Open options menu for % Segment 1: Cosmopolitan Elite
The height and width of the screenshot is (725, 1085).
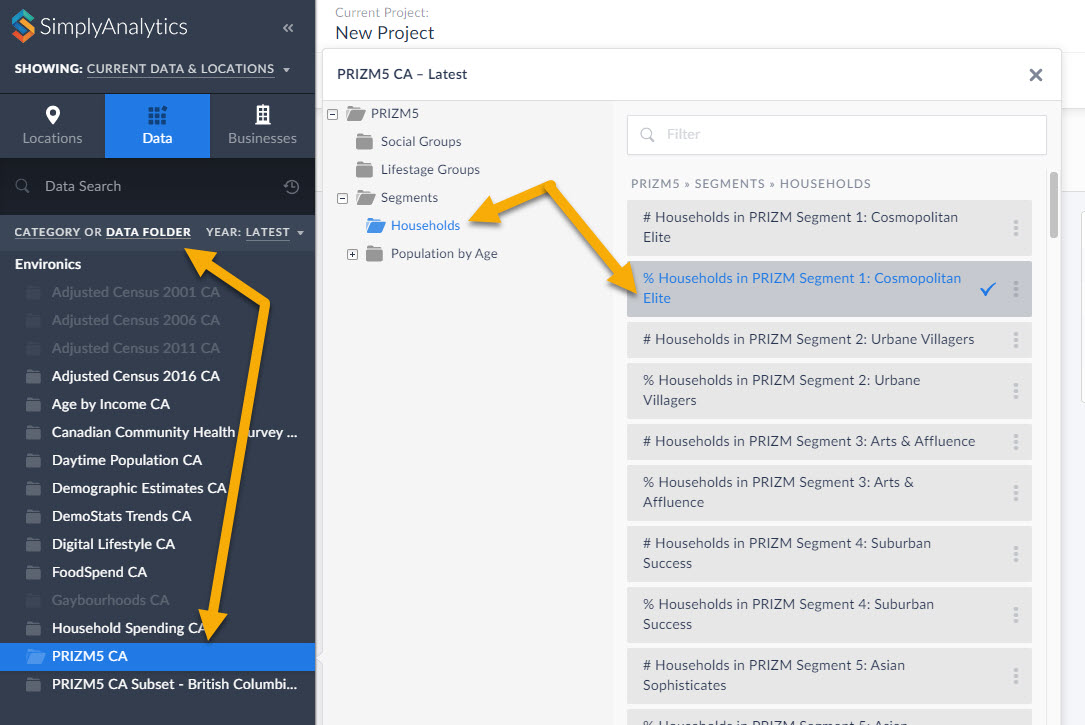coord(1016,288)
